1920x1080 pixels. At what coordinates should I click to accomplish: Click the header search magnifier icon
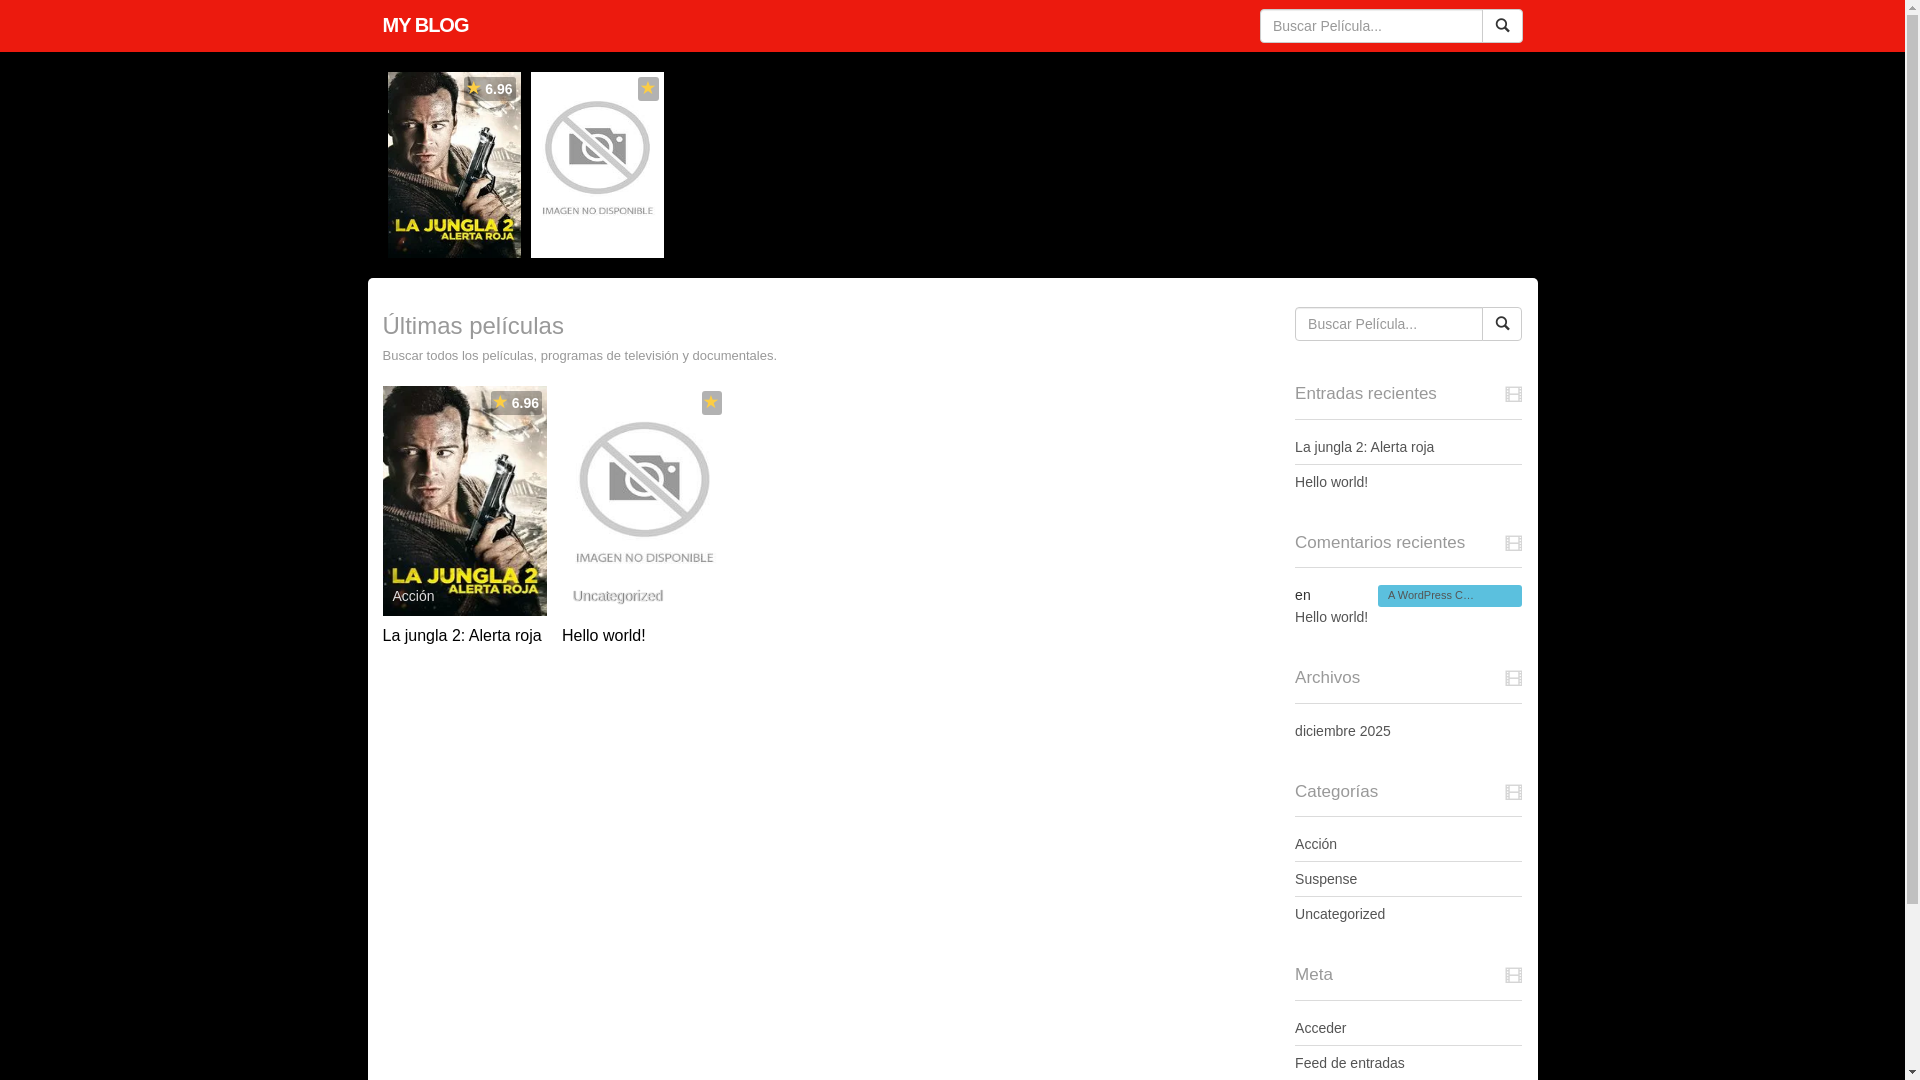pos(1501,26)
